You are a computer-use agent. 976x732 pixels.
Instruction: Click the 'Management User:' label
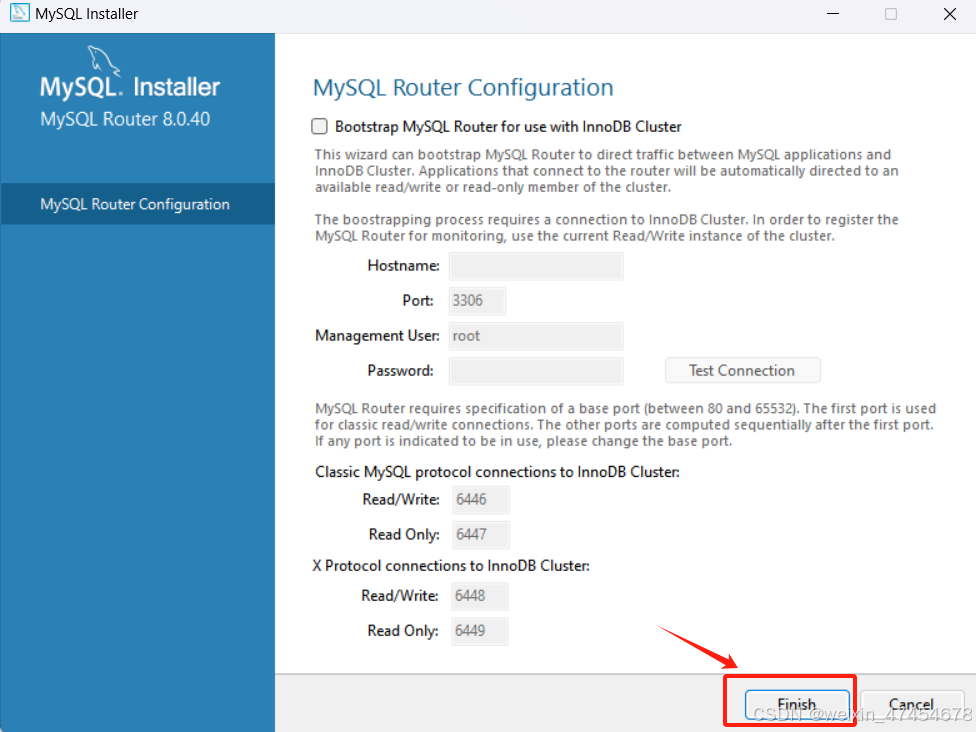[x=377, y=336]
